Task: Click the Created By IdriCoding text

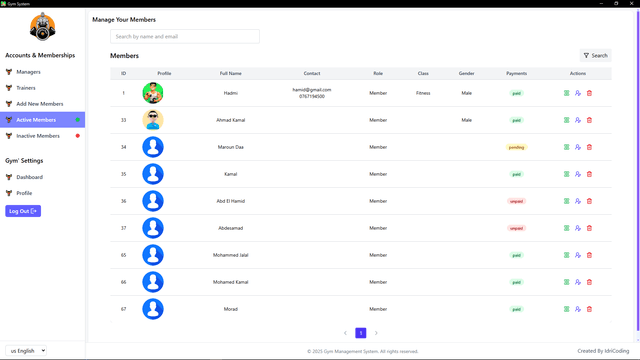Action: [x=603, y=351]
